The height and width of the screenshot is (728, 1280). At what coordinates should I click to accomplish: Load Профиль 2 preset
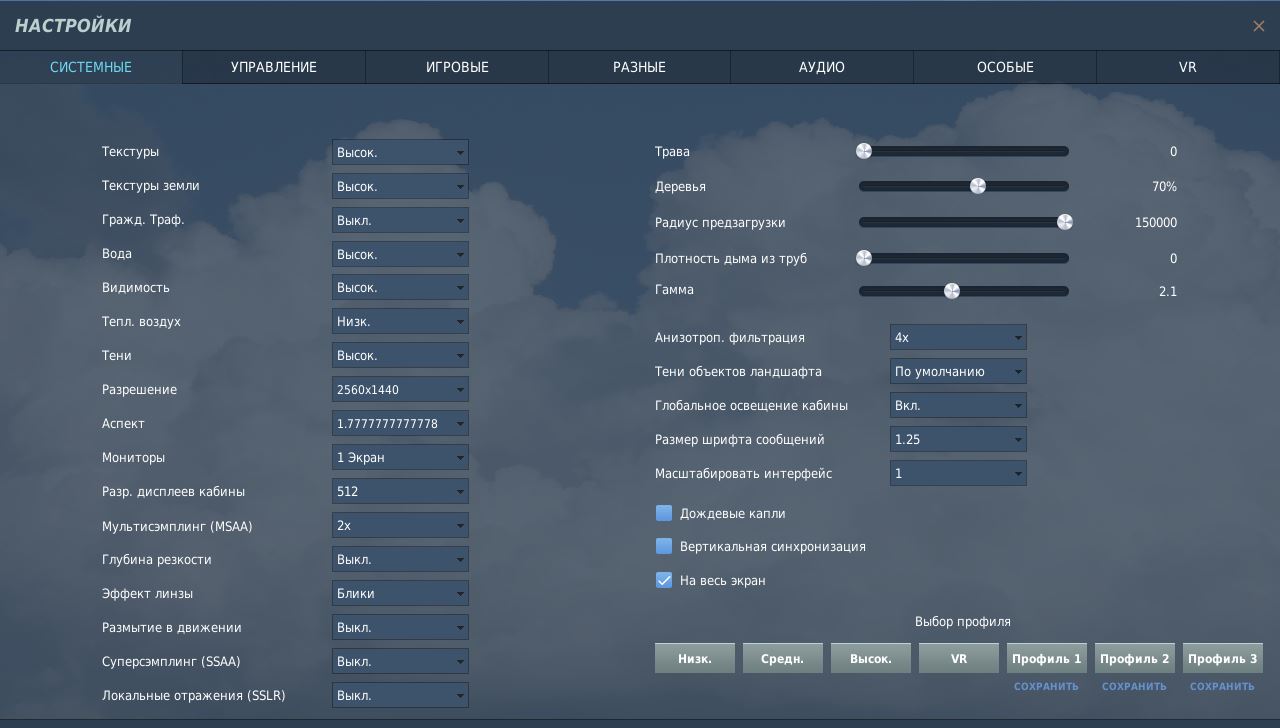click(1135, 659)
